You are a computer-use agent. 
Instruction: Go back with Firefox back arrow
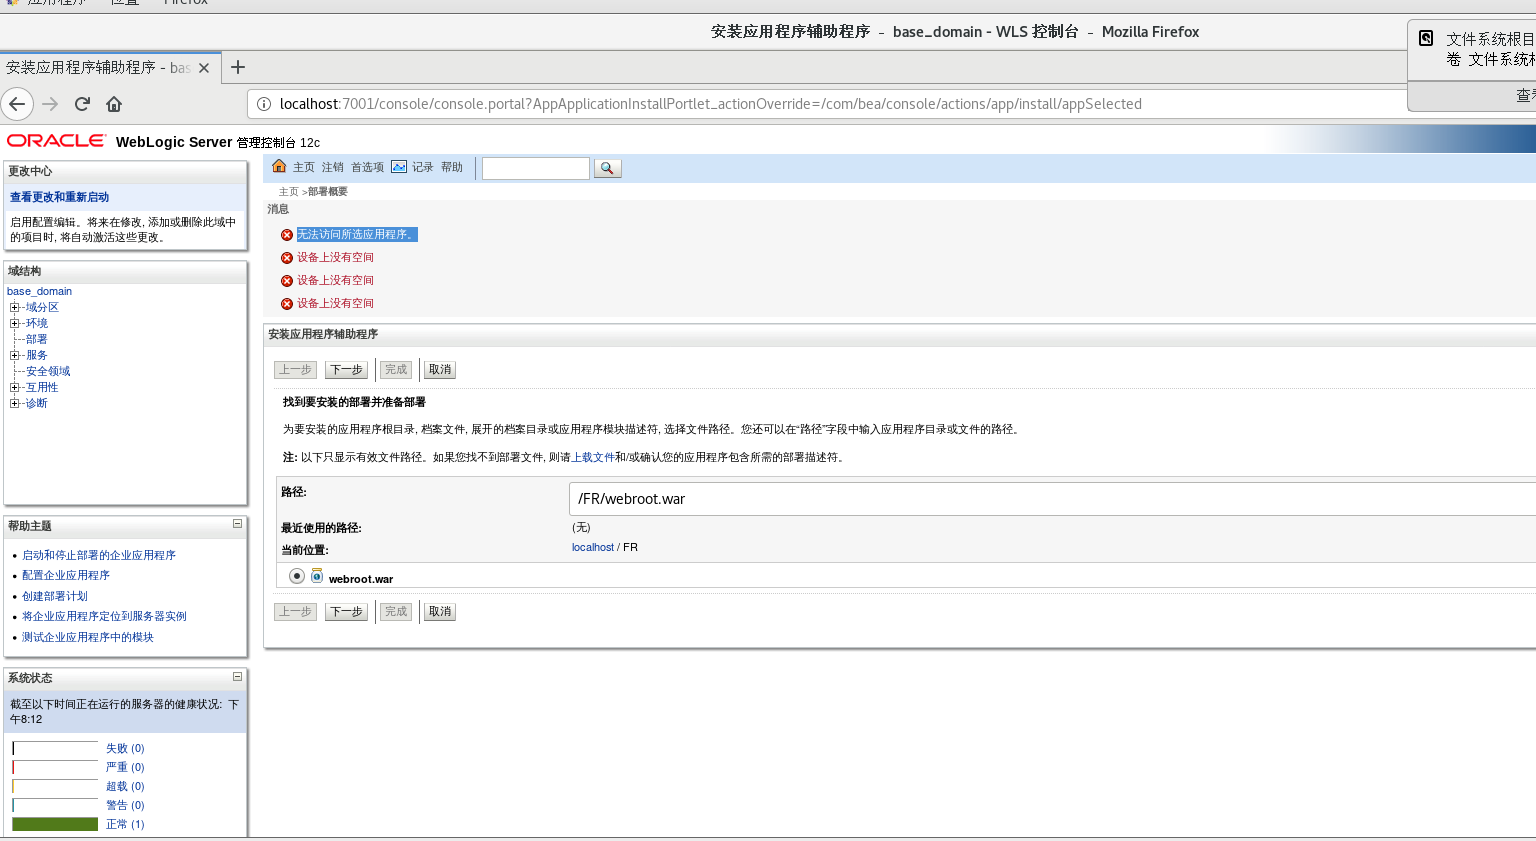(17, 104)
